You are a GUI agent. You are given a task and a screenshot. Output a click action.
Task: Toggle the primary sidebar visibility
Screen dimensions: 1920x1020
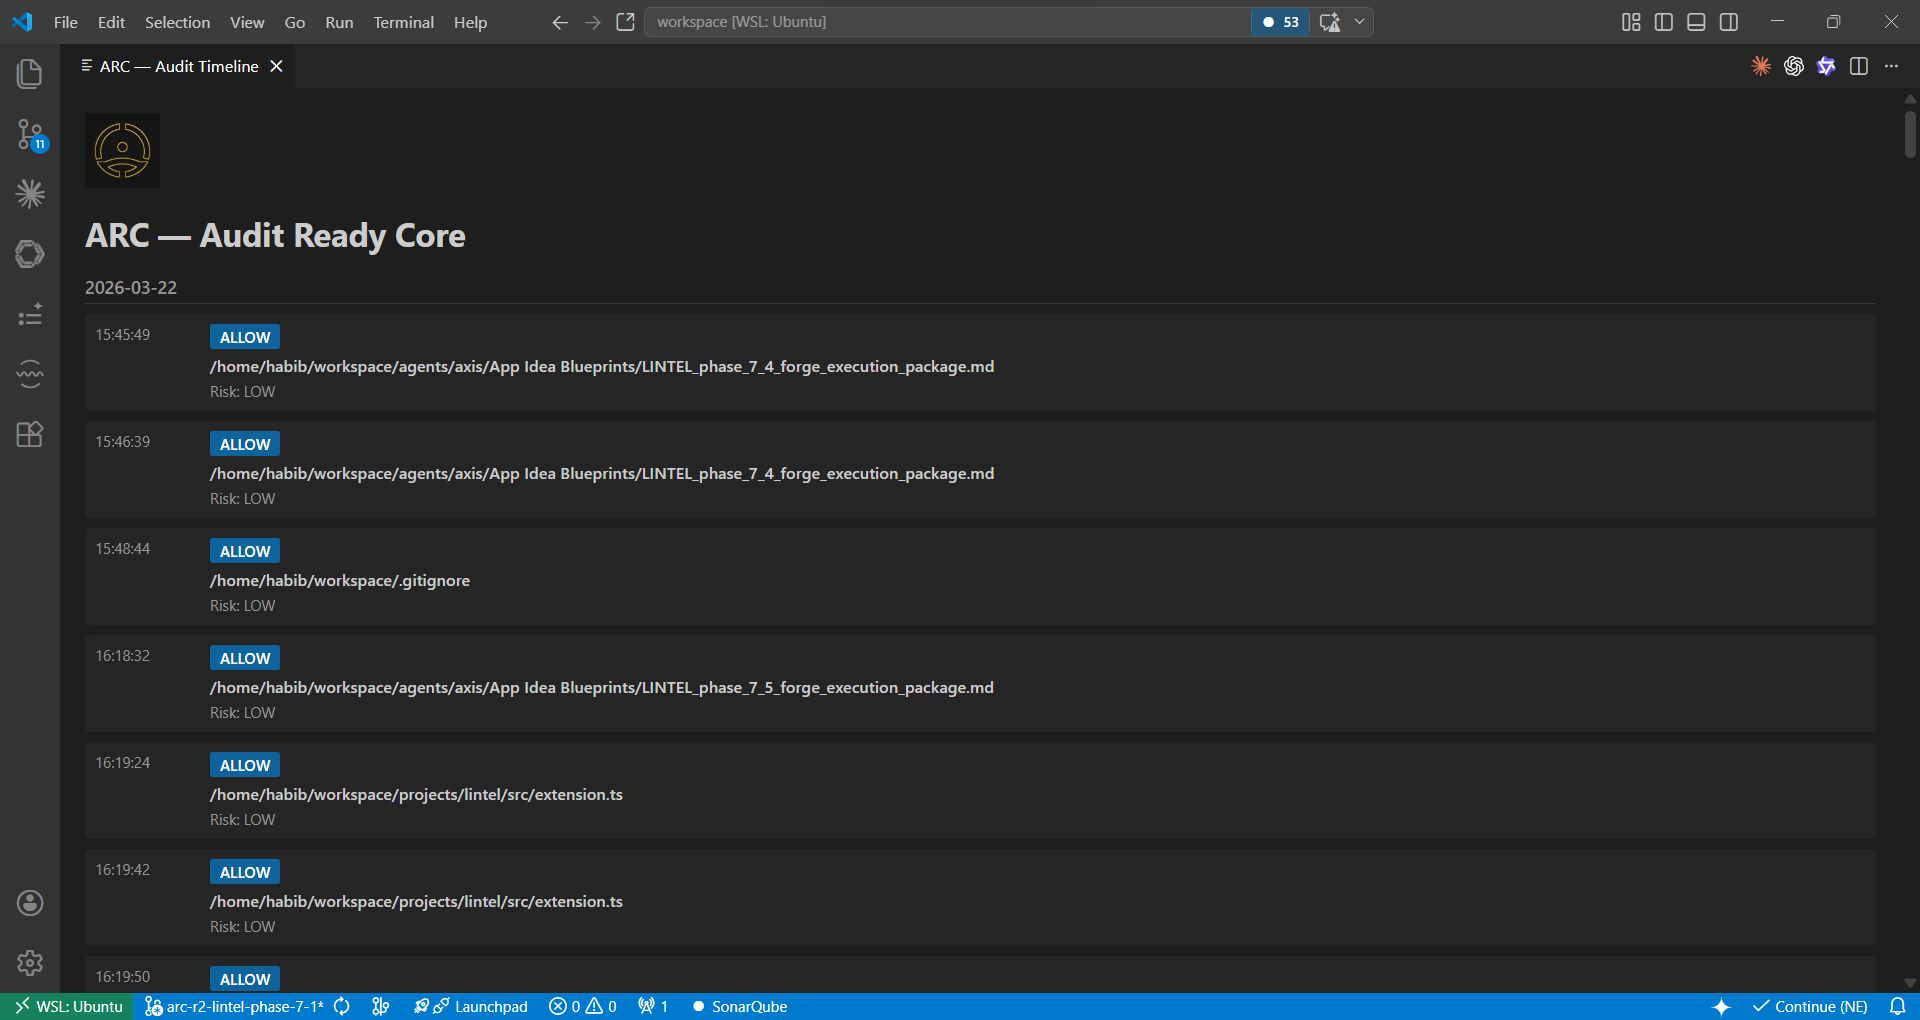pos(1663,21)
